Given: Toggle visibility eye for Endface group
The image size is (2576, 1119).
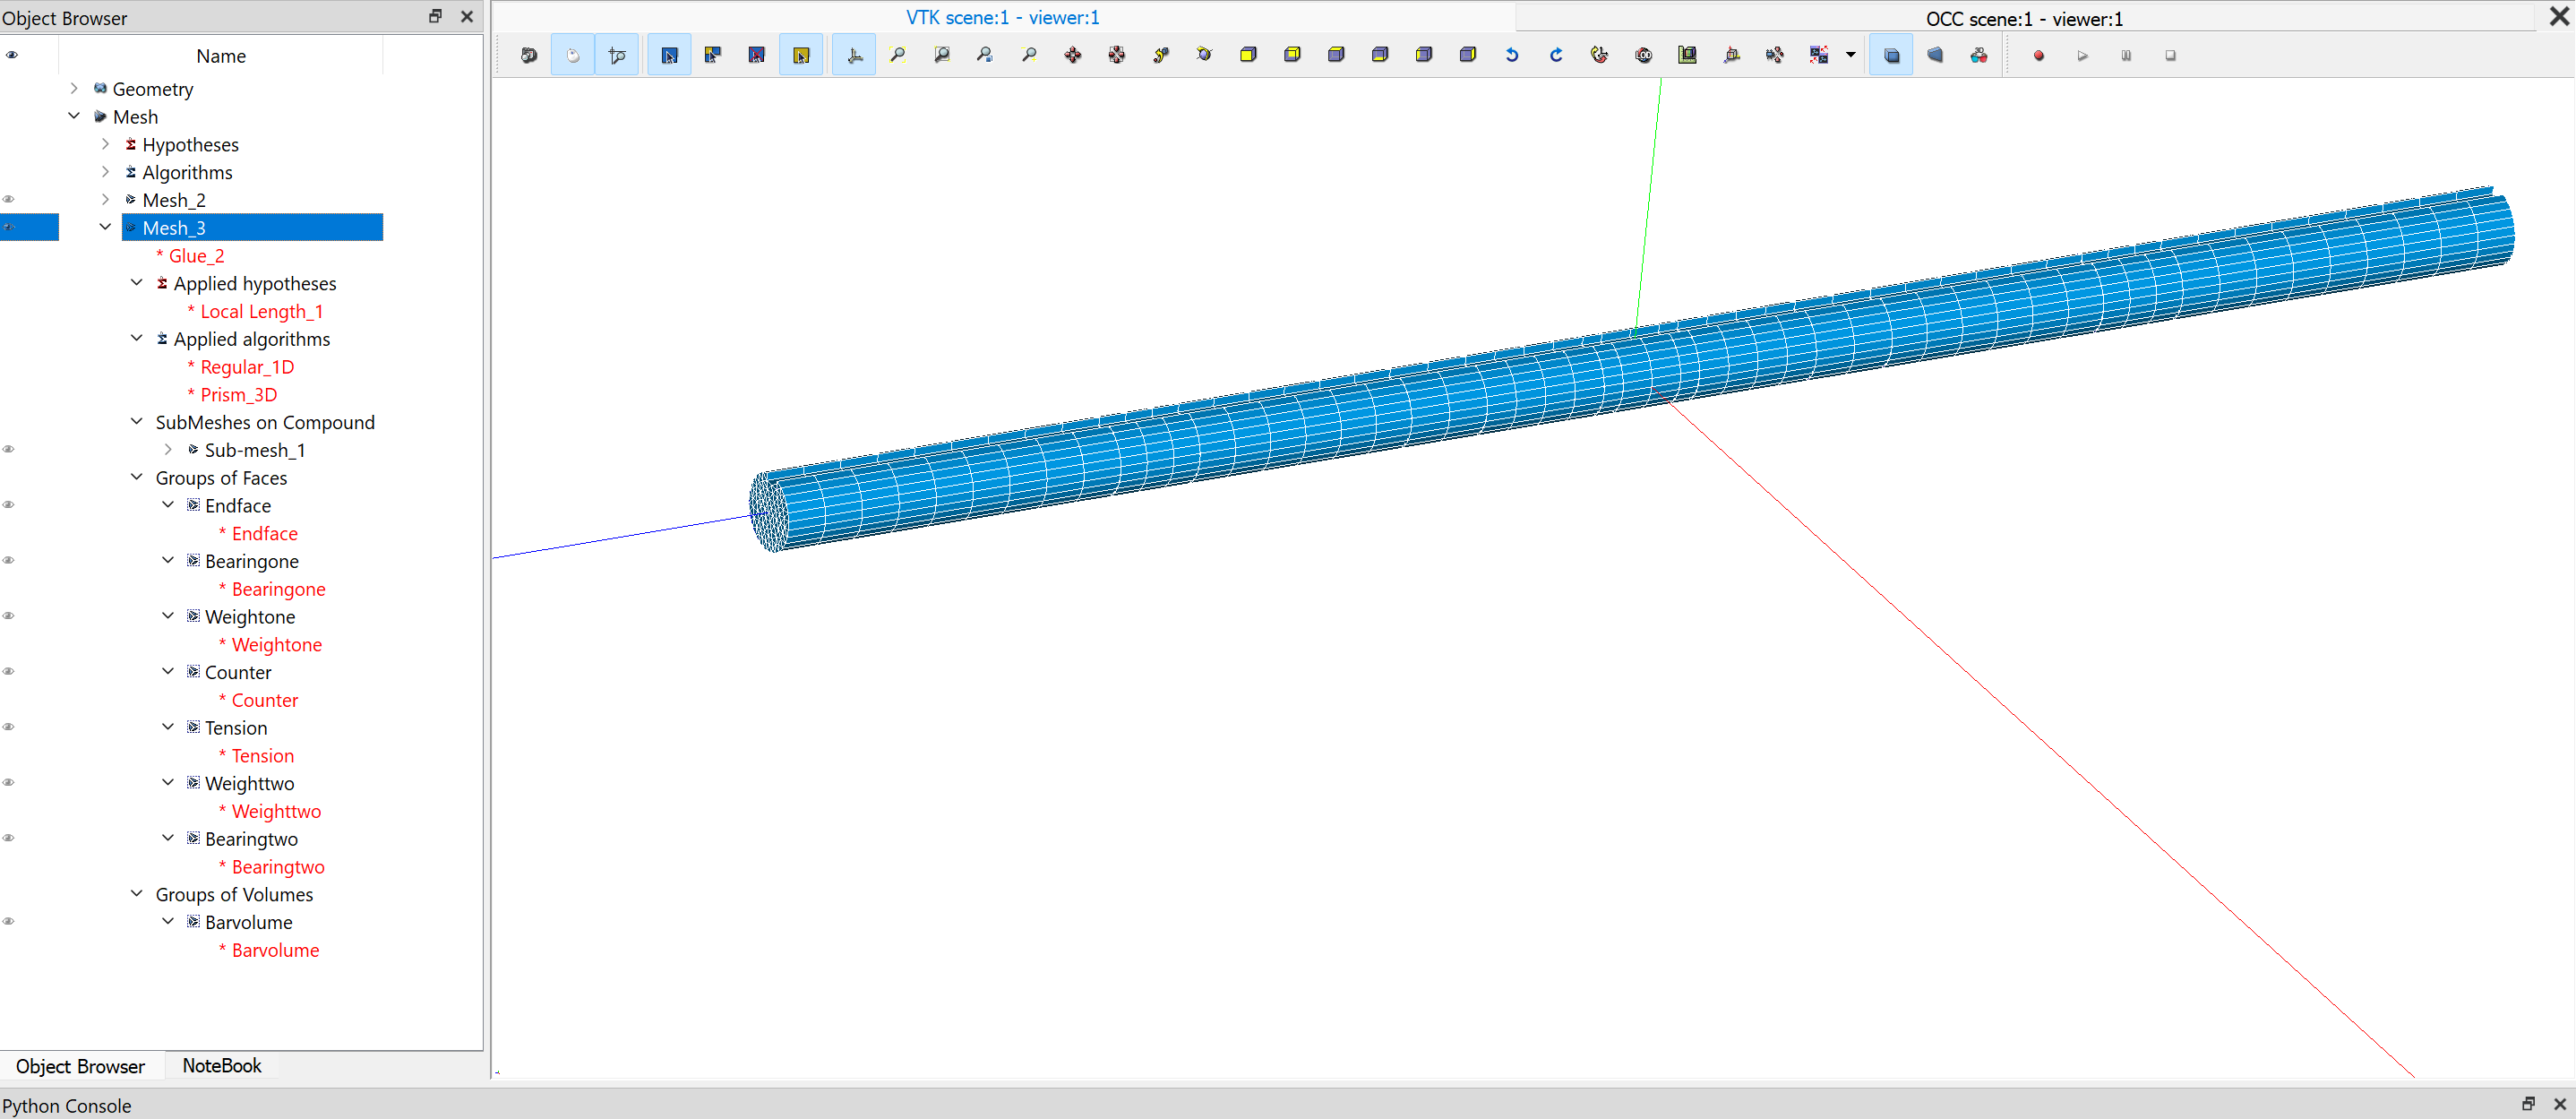Looking at the screenshot, I should coord(10,506).
